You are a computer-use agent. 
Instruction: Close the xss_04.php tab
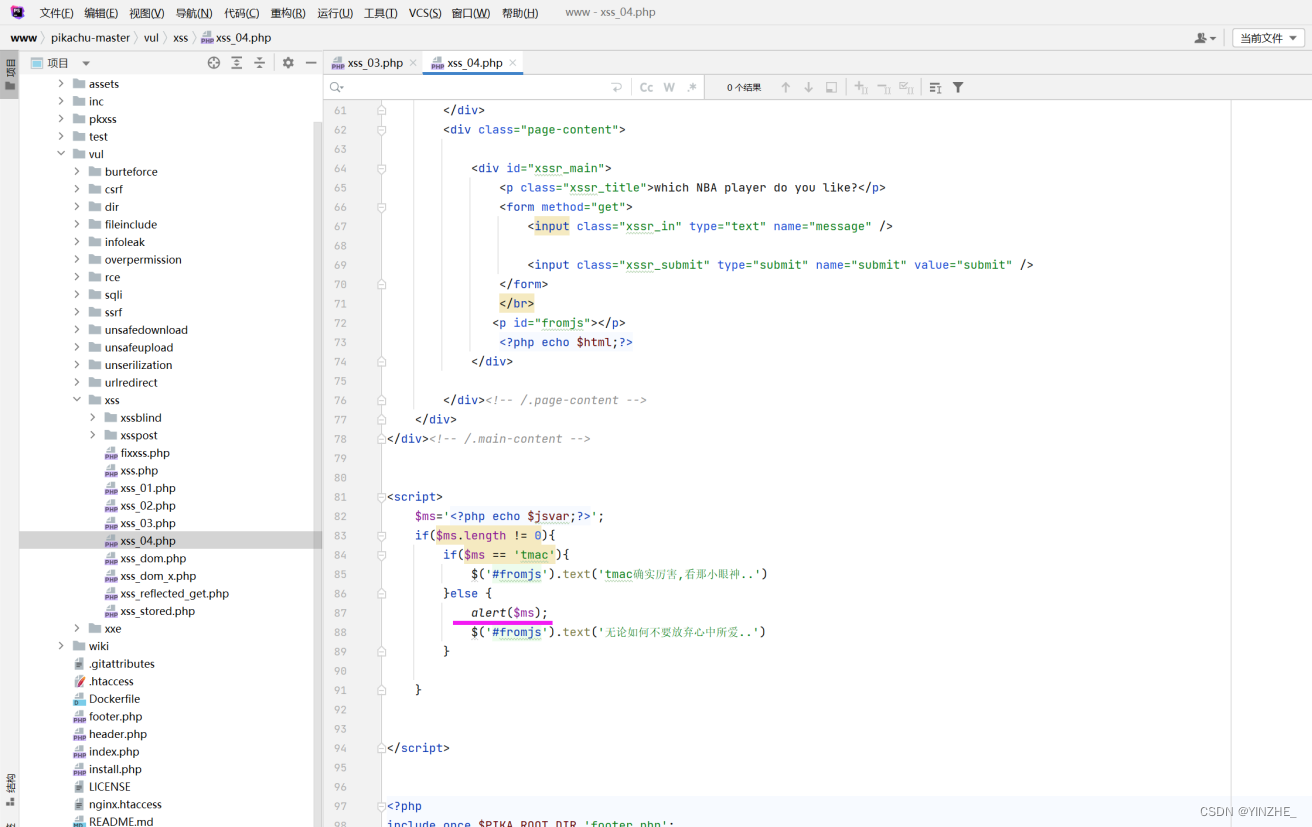tap(513, 63)
